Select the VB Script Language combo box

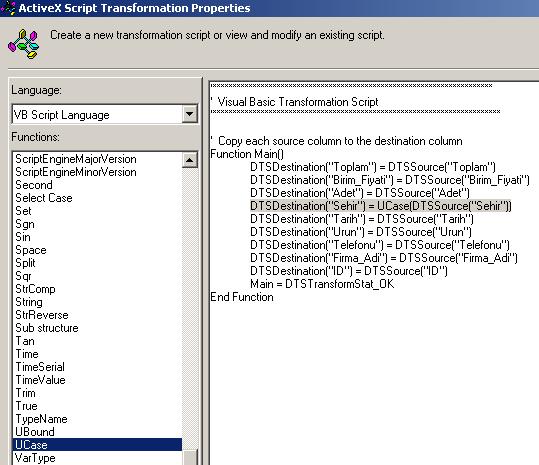point(104,114)
